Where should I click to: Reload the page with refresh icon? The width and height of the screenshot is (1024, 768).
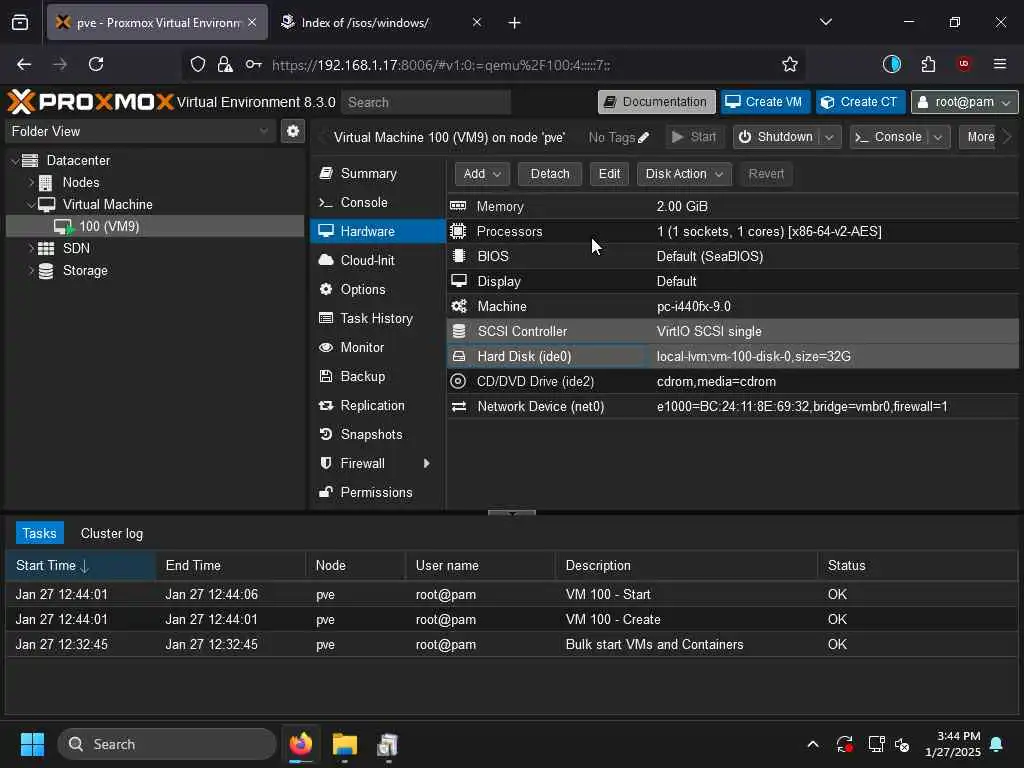[96, 64]
